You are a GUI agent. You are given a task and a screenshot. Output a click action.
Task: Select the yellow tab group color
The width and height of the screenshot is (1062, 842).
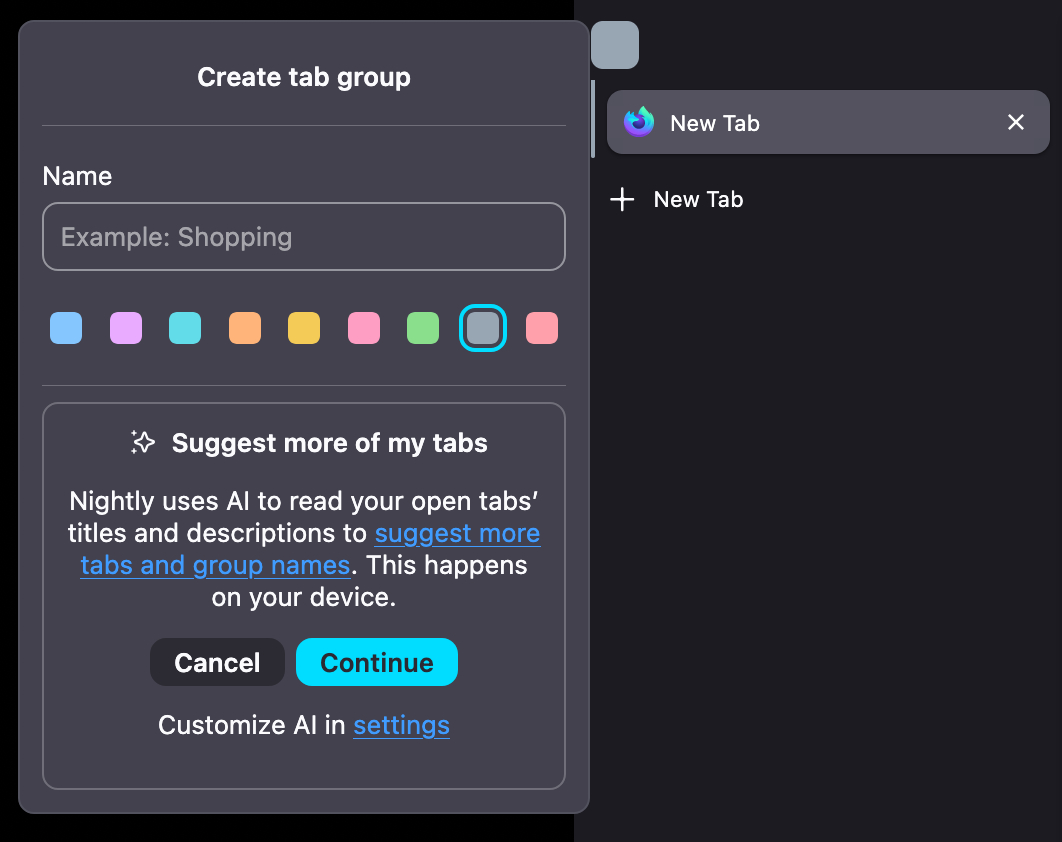(x=304, y=328)
